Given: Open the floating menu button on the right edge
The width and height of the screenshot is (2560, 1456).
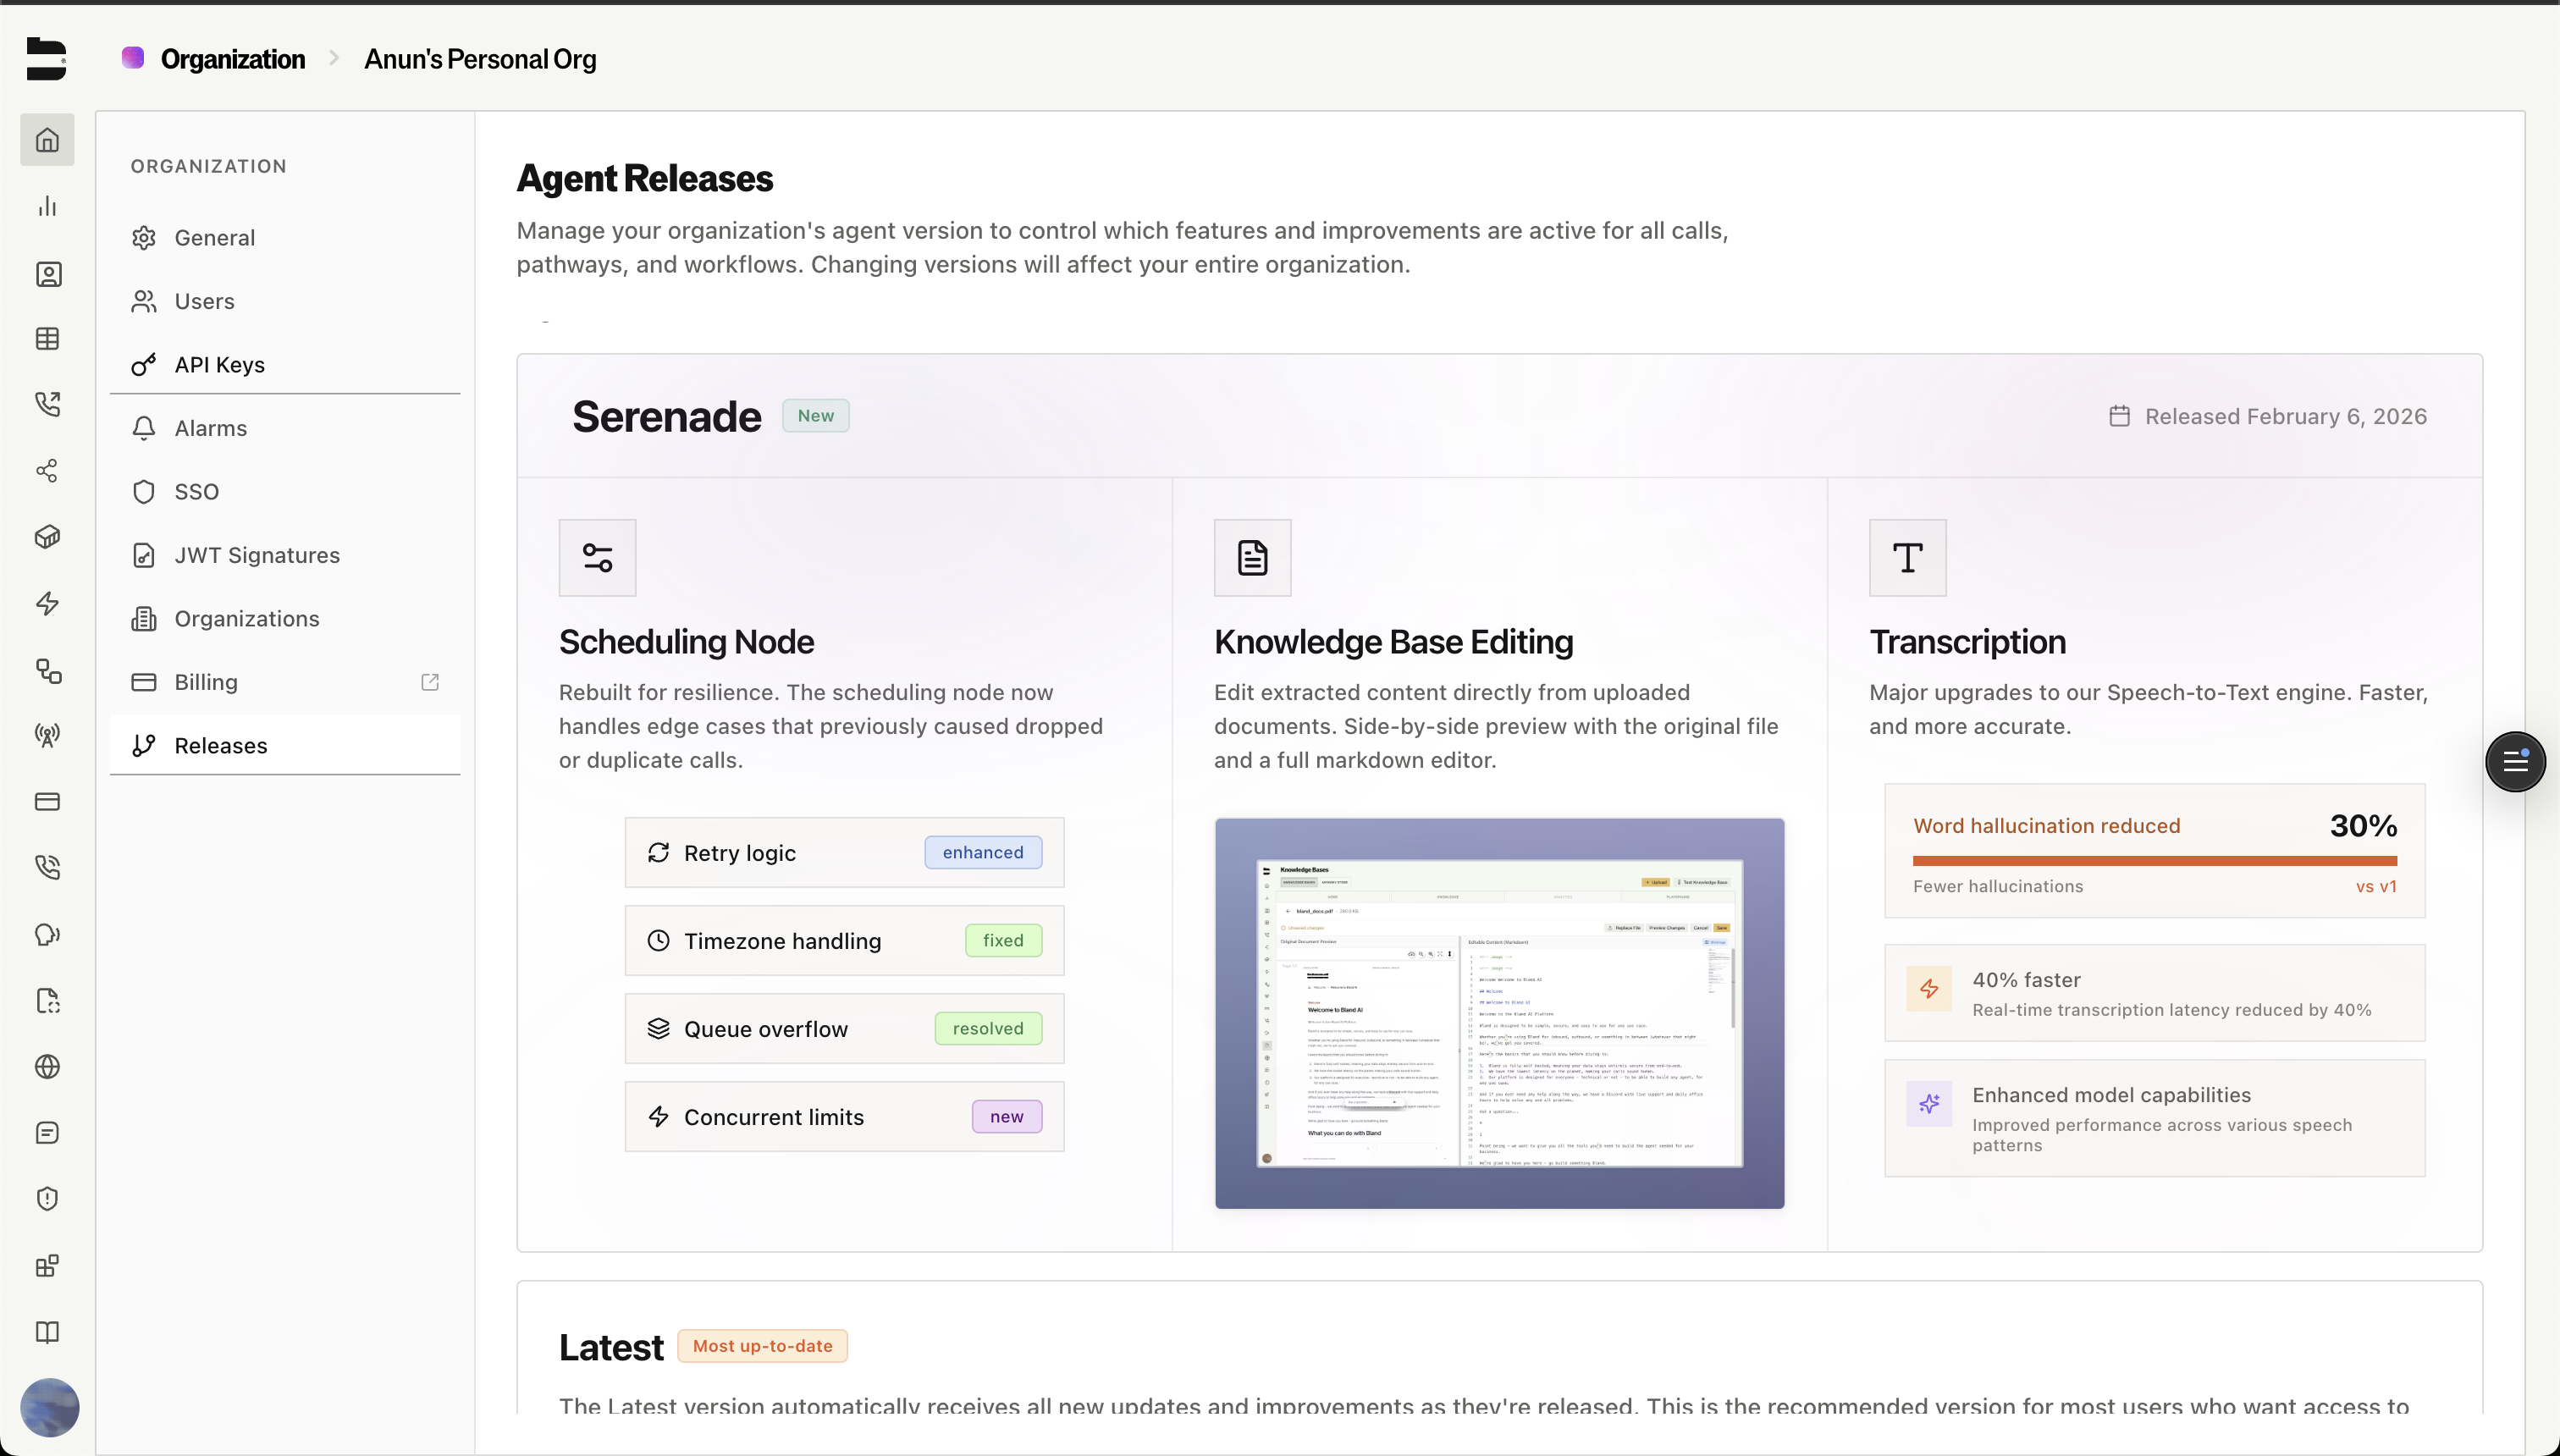Looking at the screenshot, I should pos(2516,761).
